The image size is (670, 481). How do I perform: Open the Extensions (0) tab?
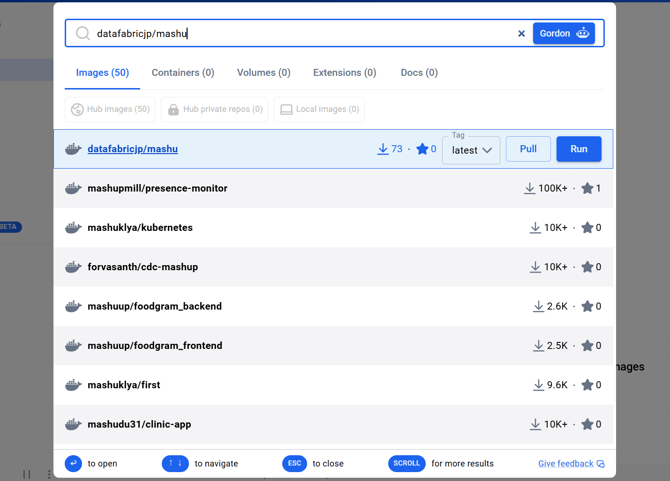(x=344, y=73)
